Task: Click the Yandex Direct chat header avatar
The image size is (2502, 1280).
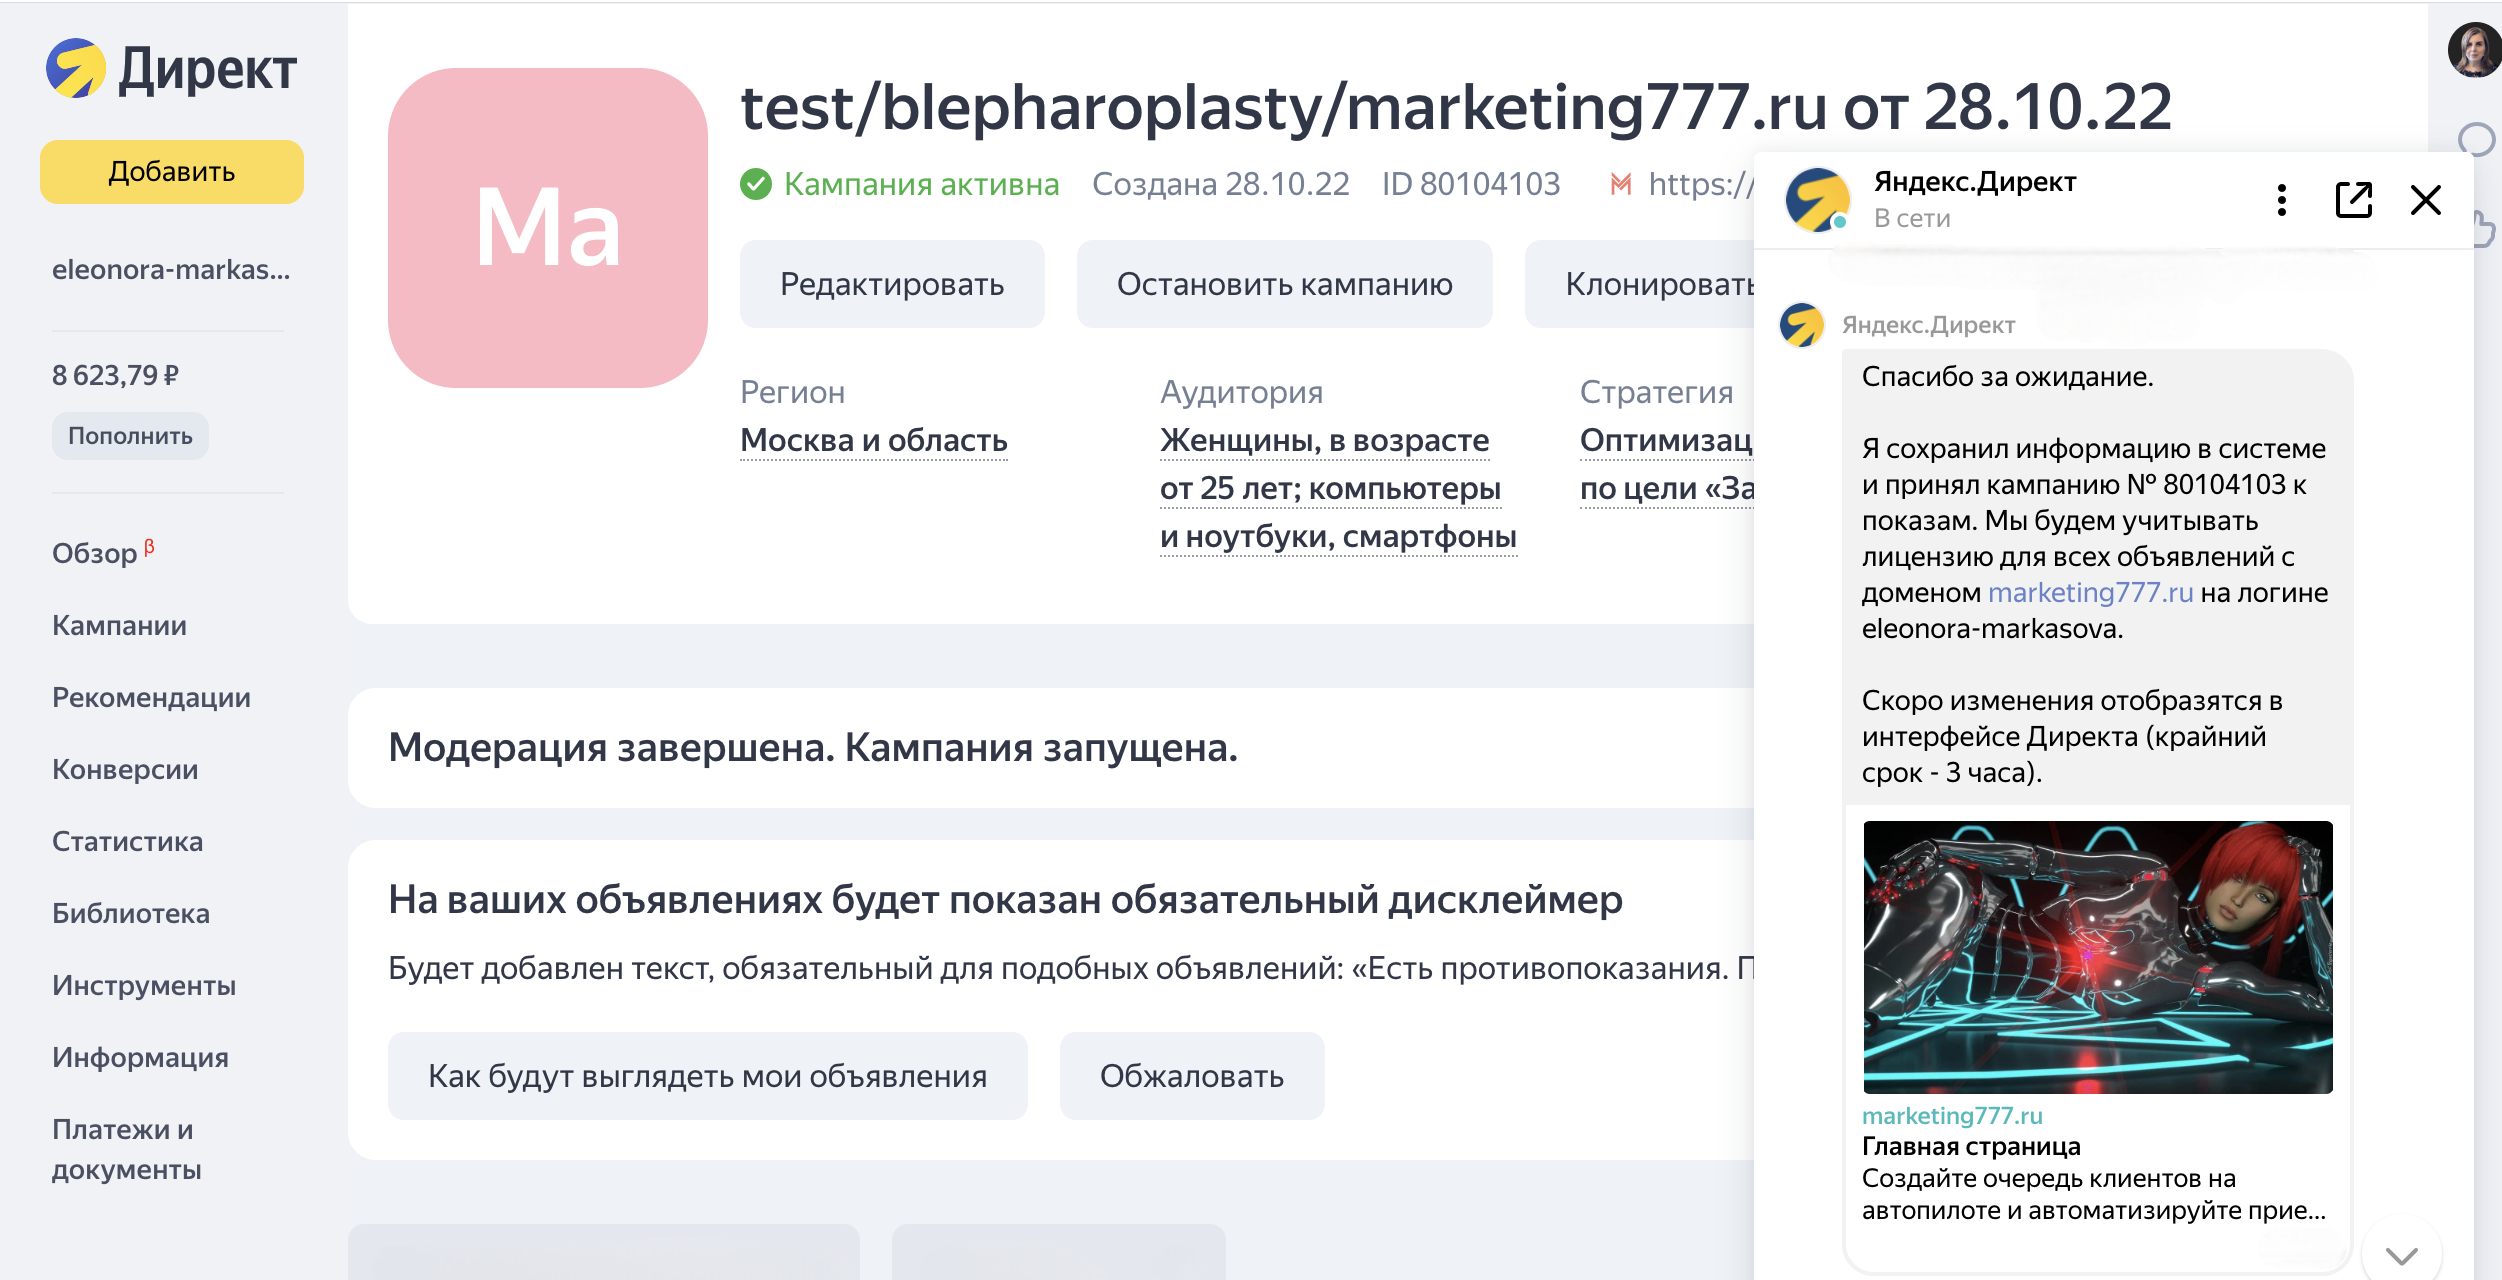Action: [1817, 200]
